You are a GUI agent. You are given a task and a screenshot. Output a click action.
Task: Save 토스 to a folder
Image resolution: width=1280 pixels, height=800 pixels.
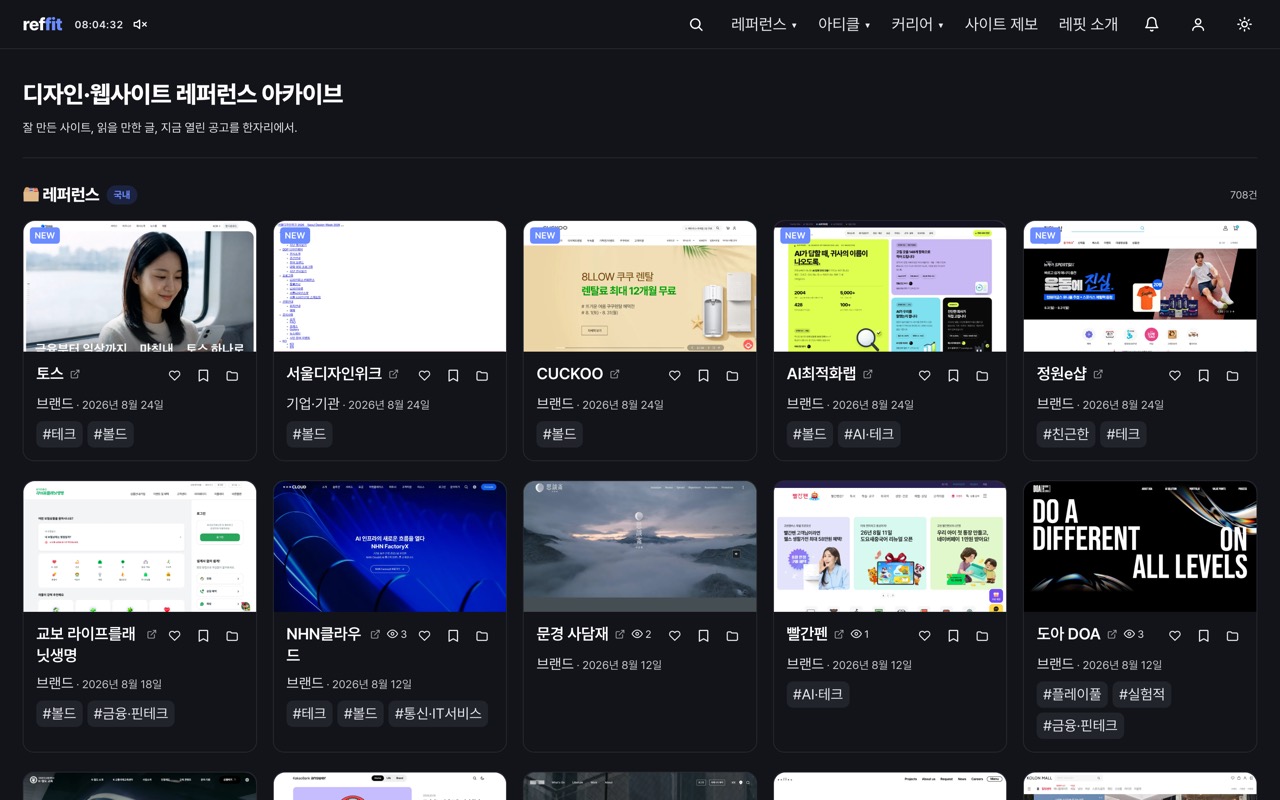click(x=232, y=376)
